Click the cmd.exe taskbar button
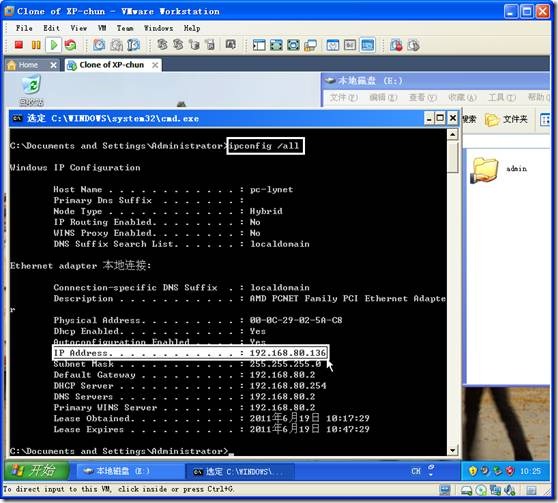Image resolution: width=558 pixels, height=503 pixels. [240, 471]
